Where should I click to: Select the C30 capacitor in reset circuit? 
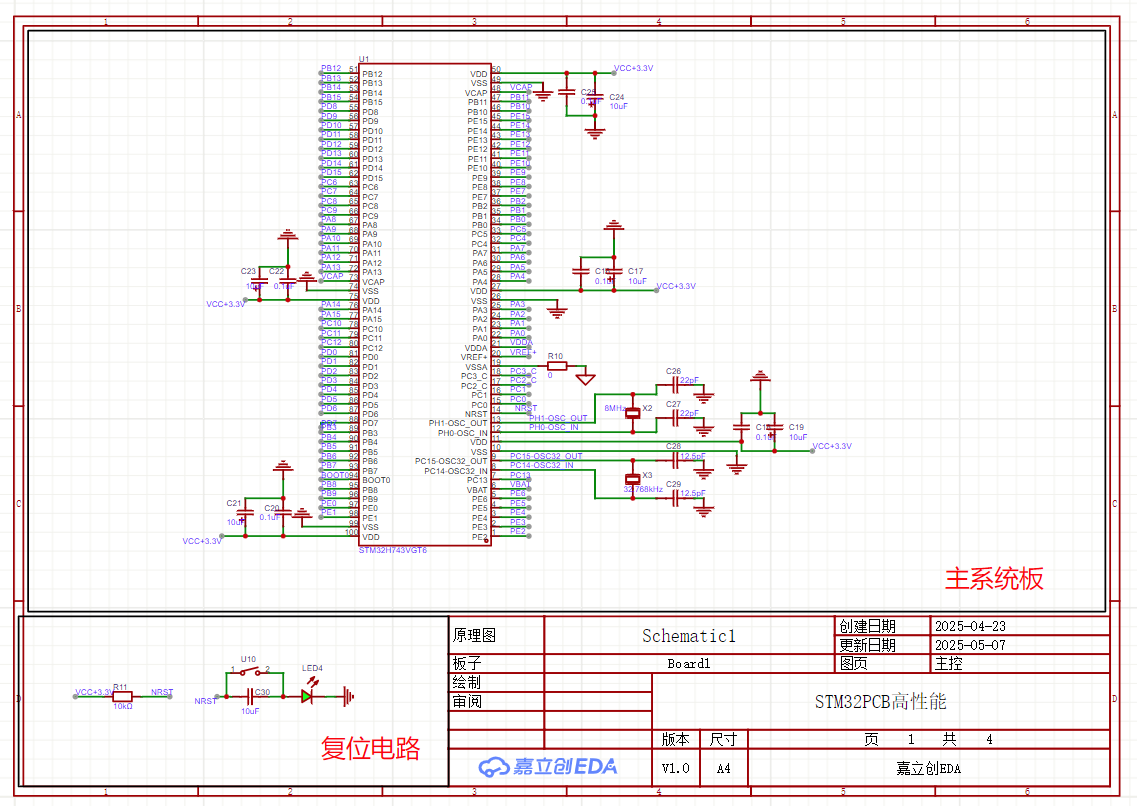pyautogui.click(x=249, y=697)
